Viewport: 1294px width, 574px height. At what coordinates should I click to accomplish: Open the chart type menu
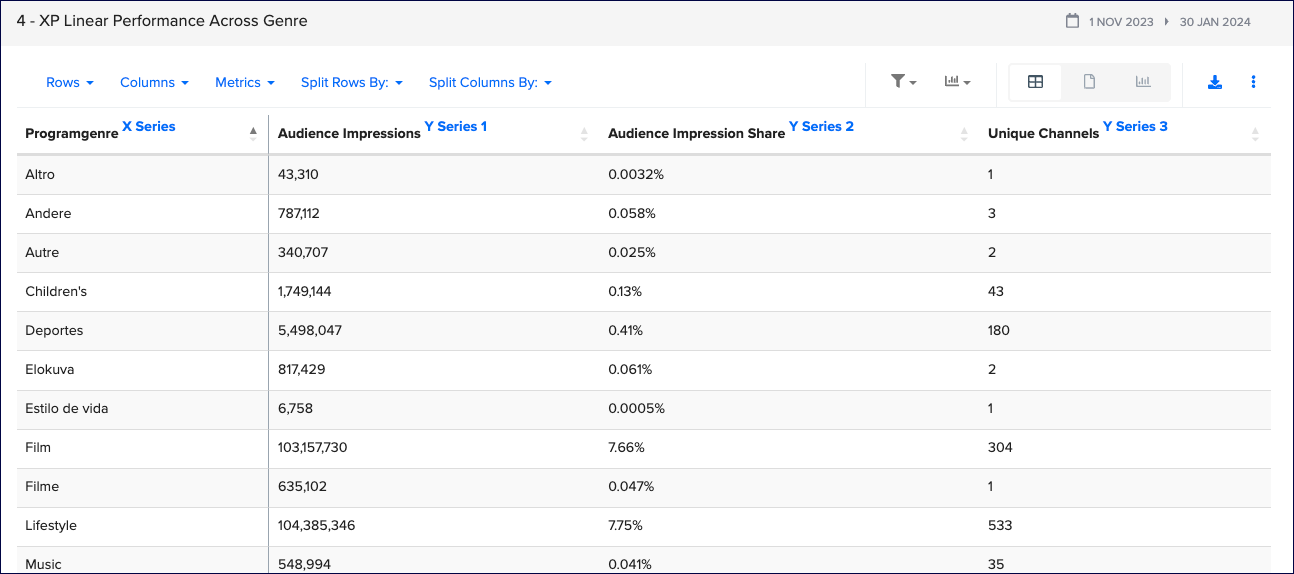957,82
